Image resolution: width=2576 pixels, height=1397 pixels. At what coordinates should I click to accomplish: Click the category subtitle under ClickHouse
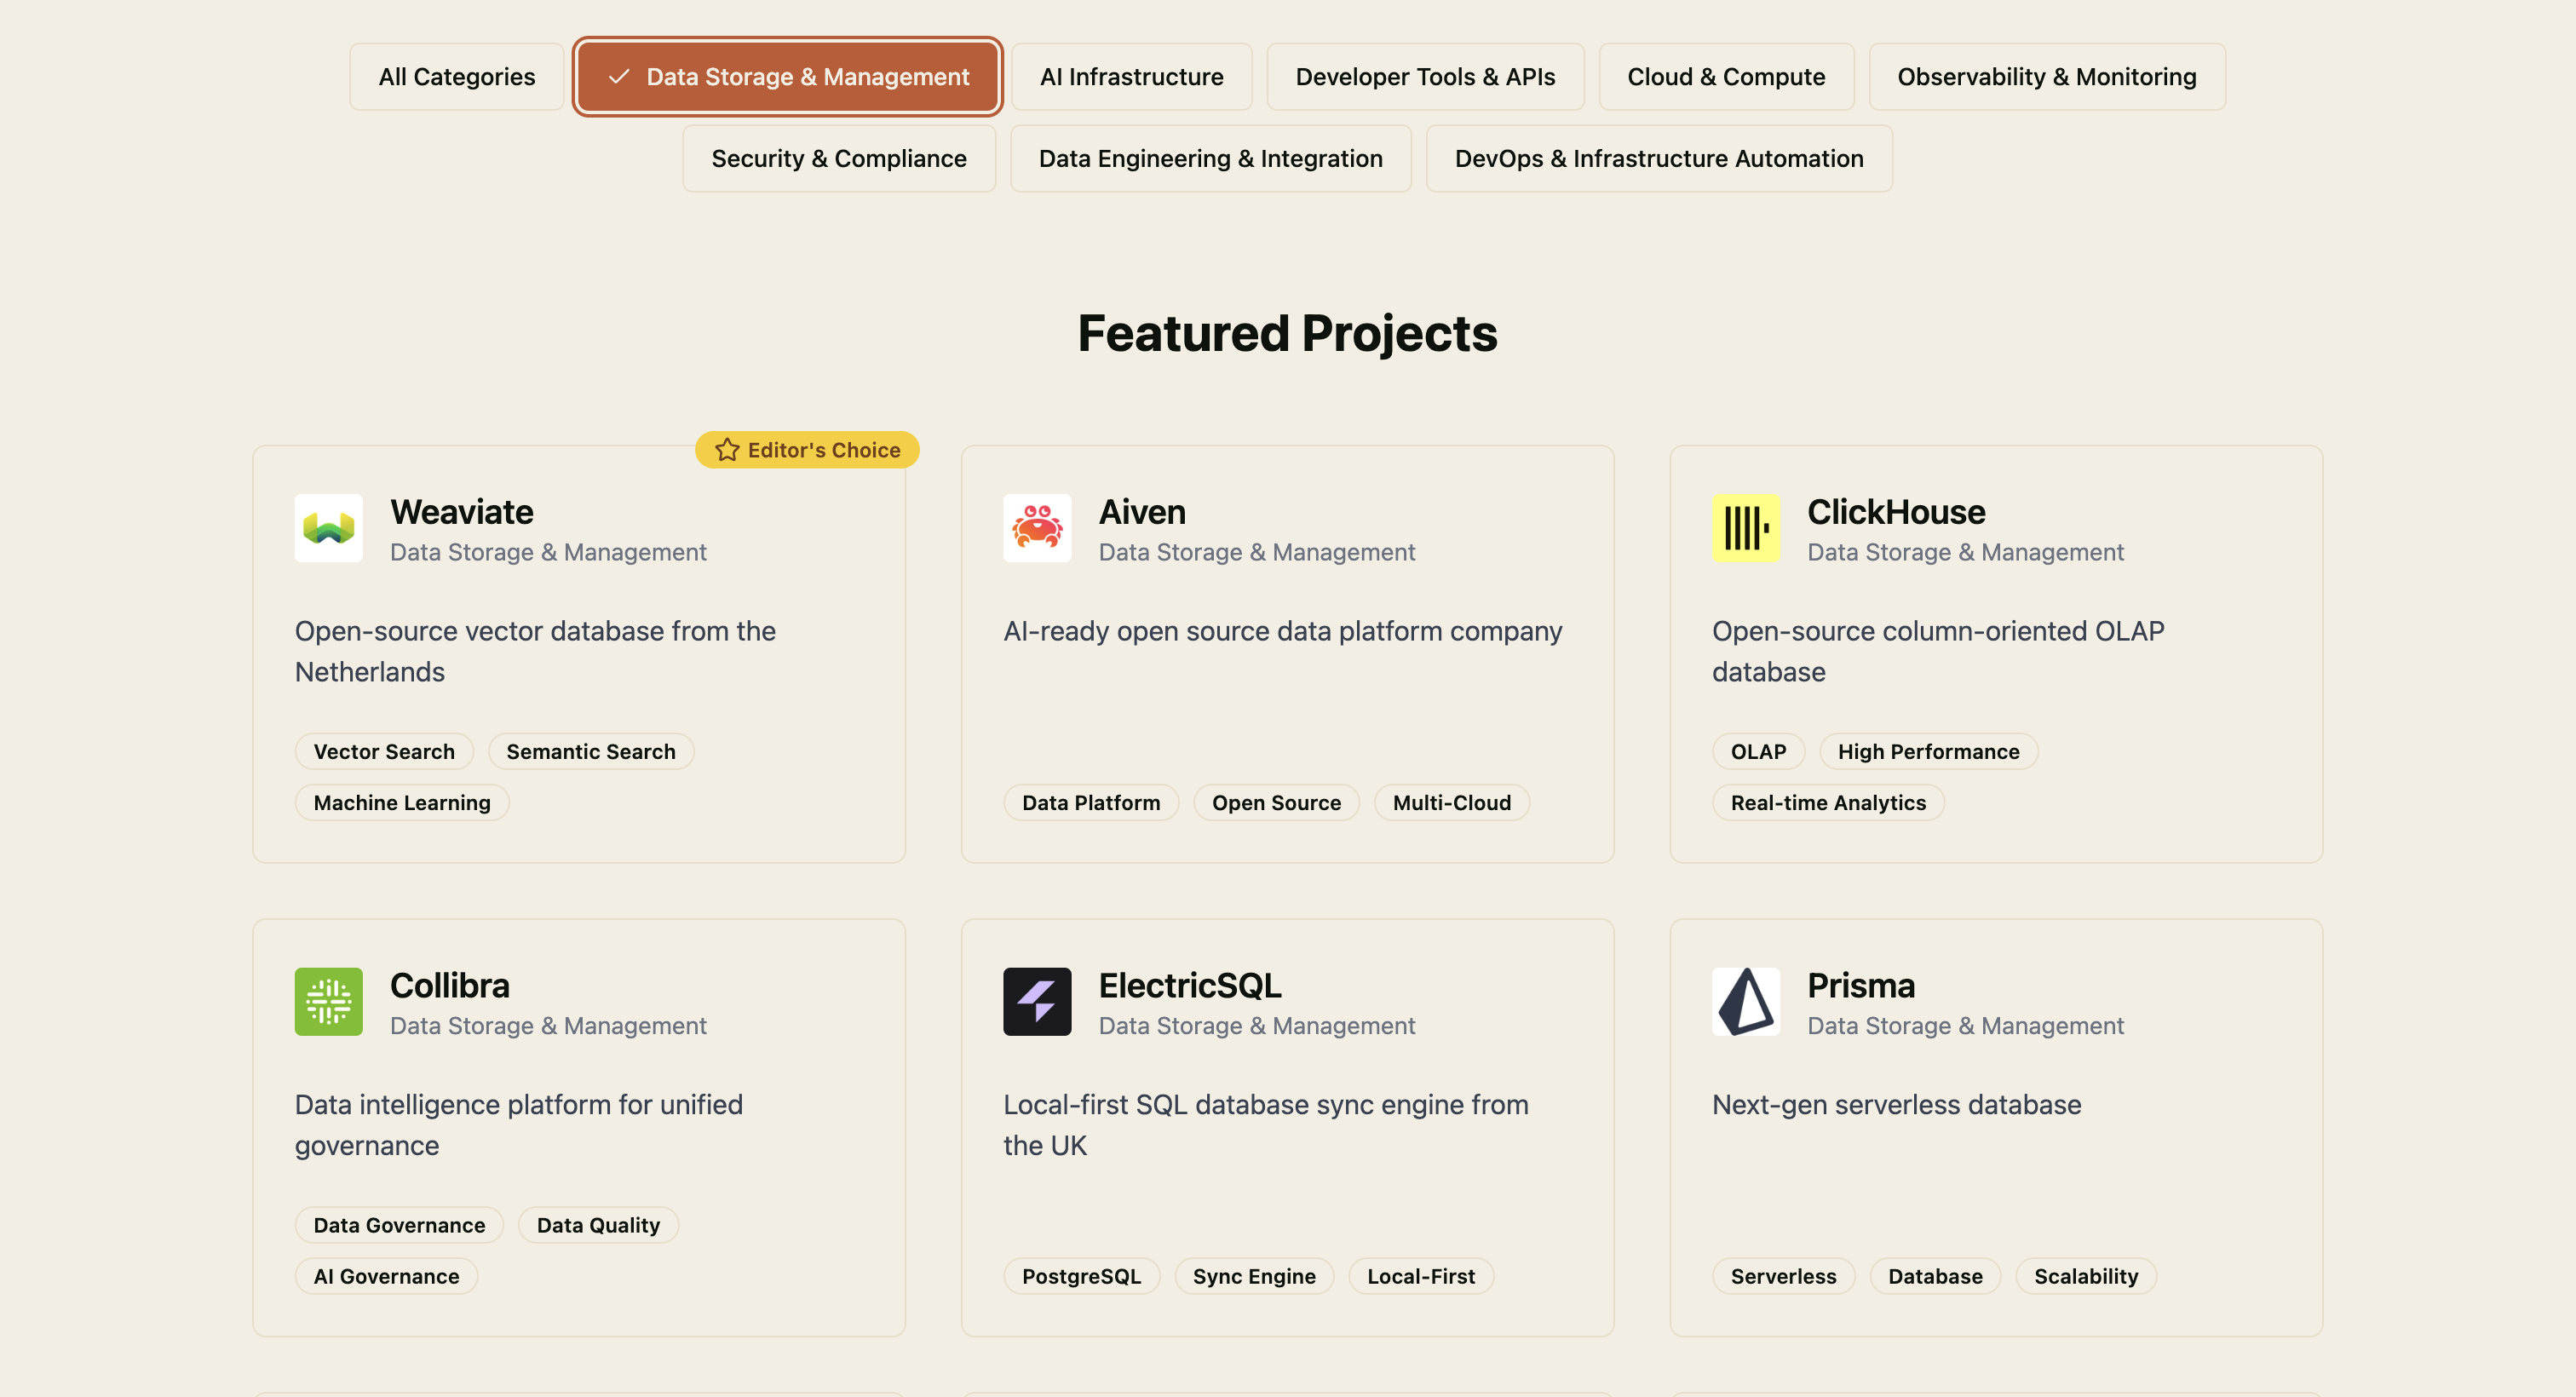tap(1965, 552)
